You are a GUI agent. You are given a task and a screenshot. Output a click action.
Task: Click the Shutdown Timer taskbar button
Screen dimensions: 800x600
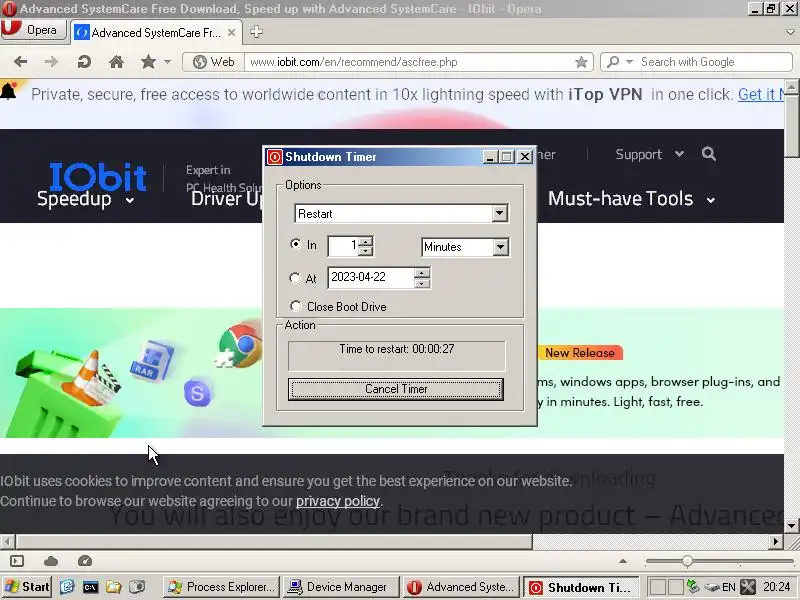click(582, 587)
